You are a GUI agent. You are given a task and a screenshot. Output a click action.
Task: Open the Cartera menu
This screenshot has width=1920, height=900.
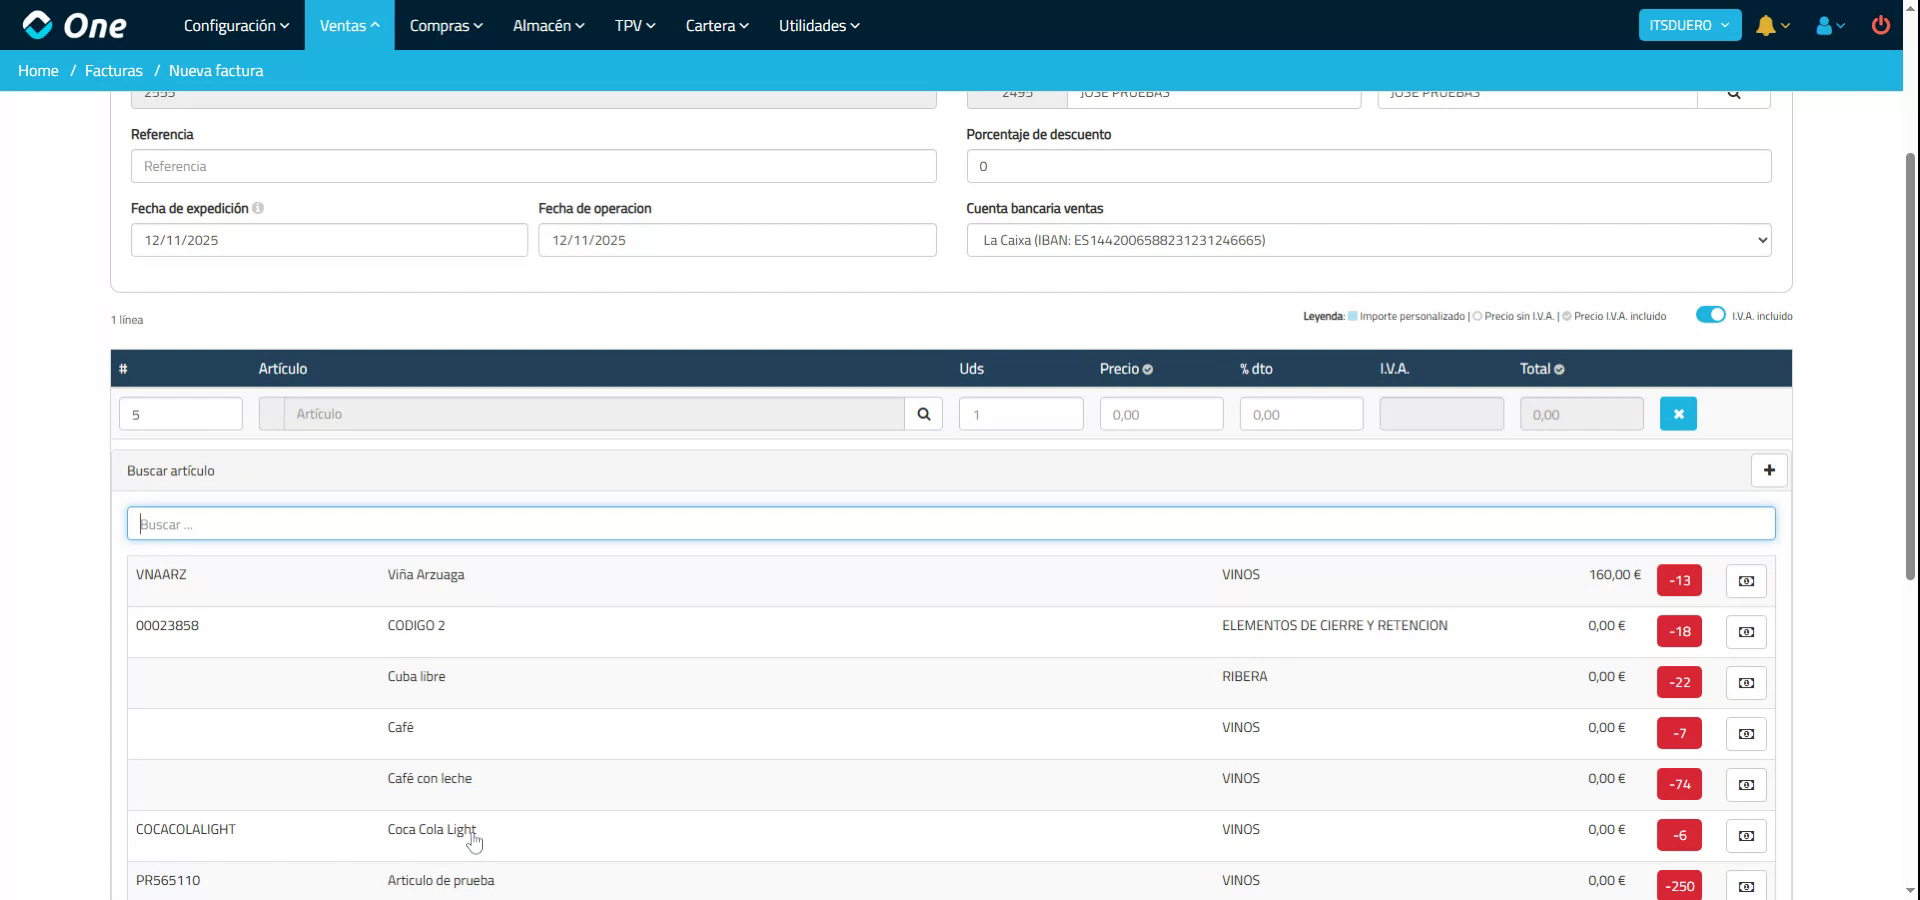click(715, 25)
